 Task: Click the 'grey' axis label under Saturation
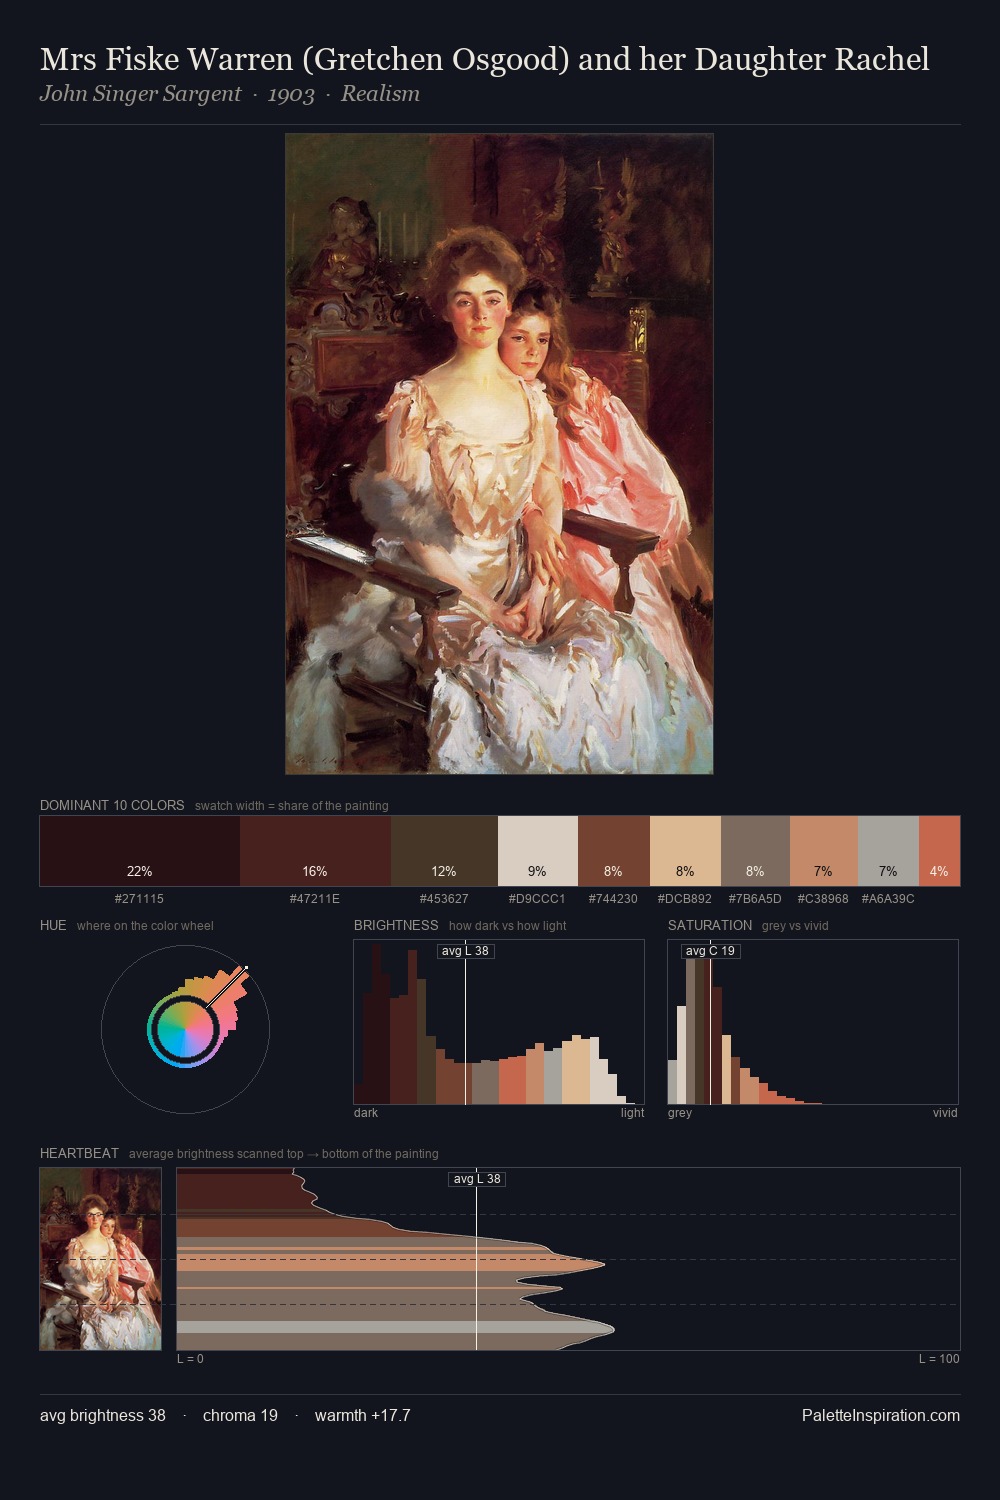pyautogui.click(x=680, y=1113)
